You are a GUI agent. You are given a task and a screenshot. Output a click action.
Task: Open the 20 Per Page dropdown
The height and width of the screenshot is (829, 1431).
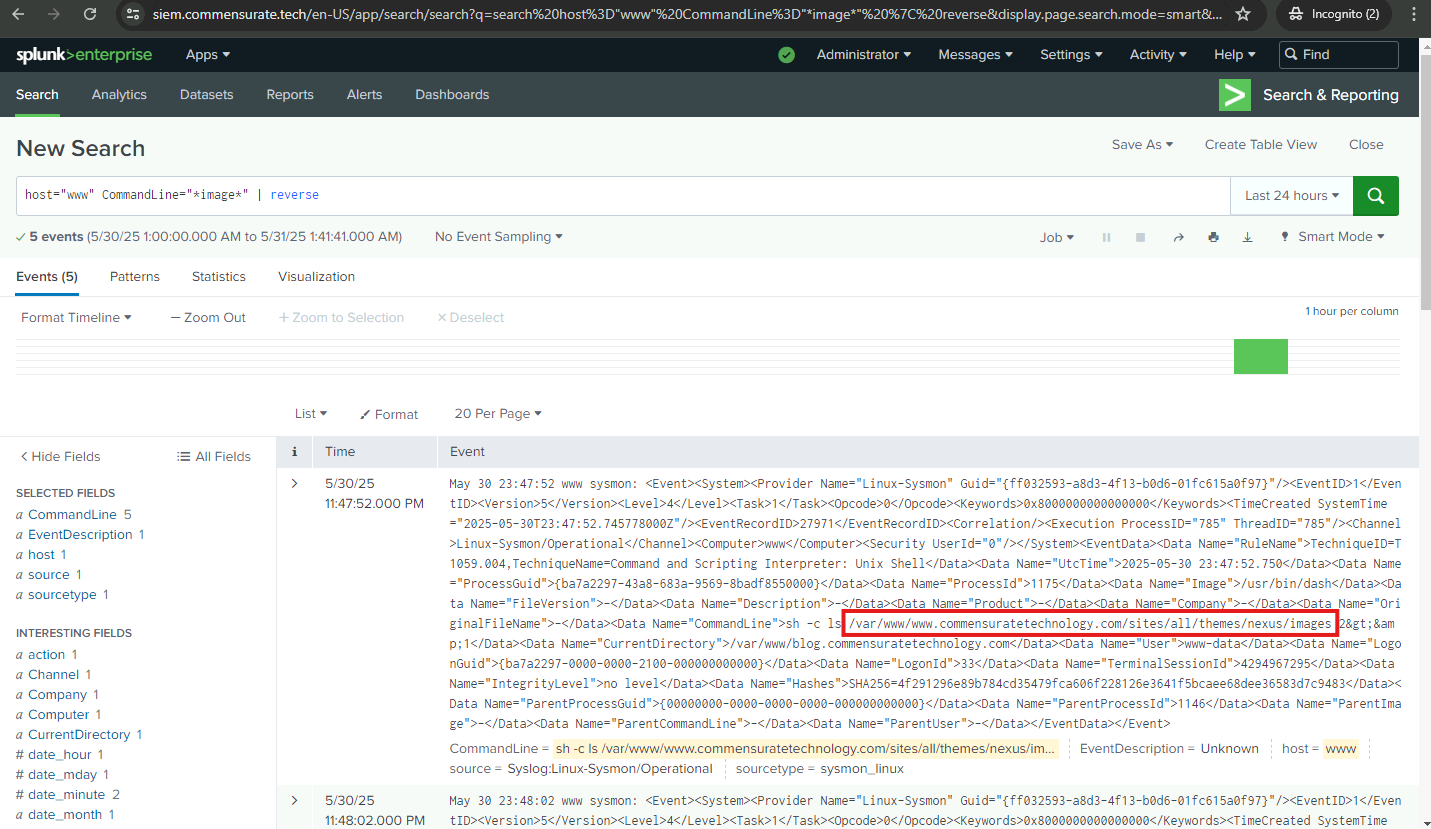(497, 414)
